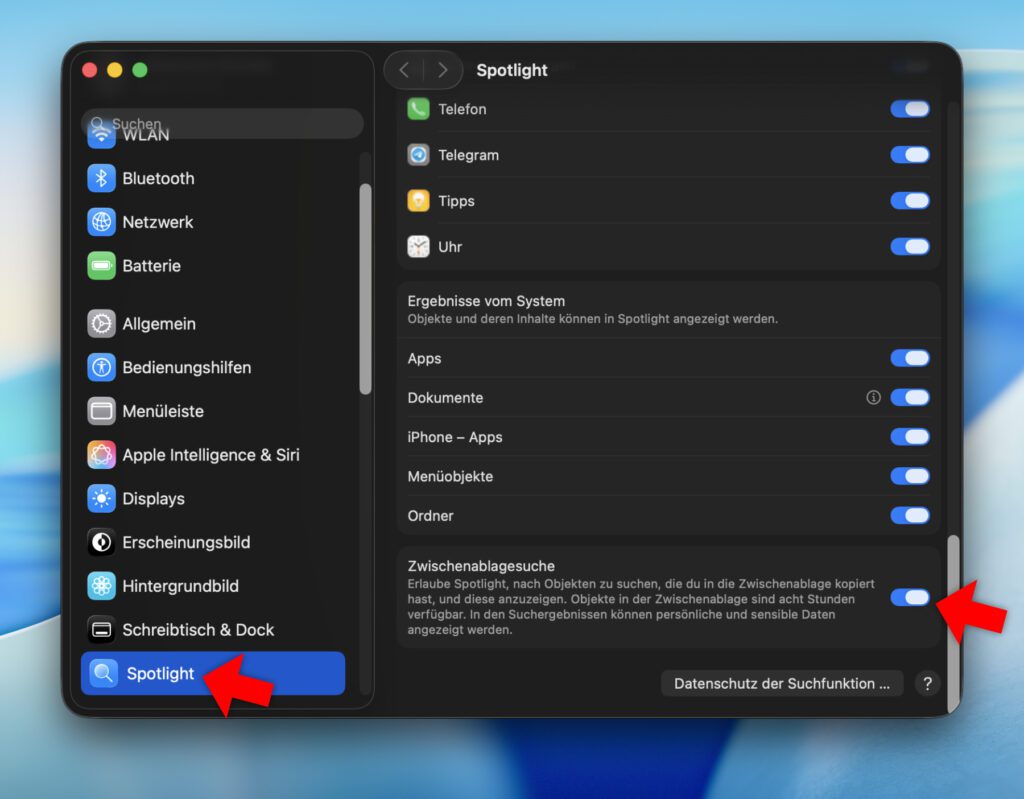Image resolution: width=1024 pixels, height=799 pixels.
Task: Select Allgemein in the sidebar
Action: (x=158, y=324)
